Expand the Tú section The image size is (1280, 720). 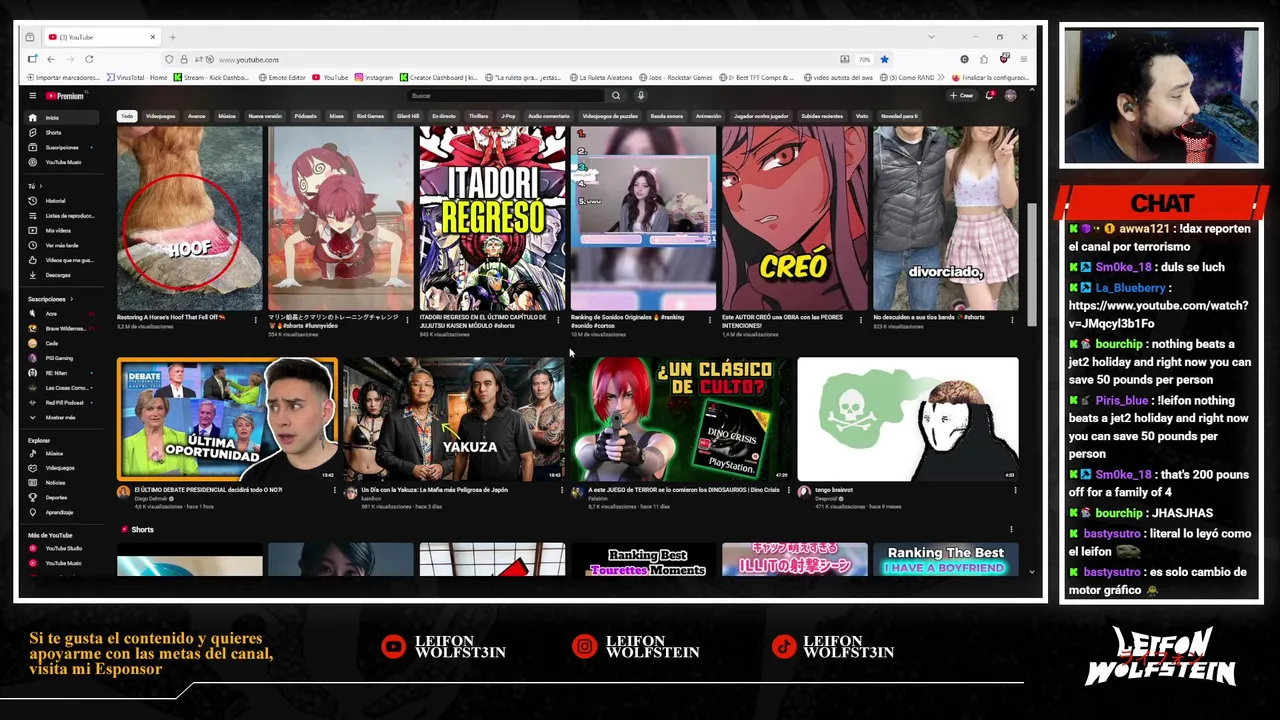(x=36, y=186)
